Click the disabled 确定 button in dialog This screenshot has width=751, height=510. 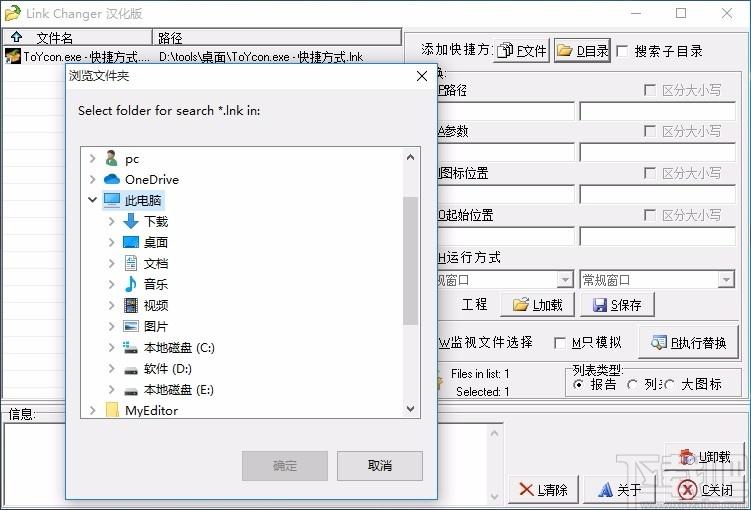(x=285, y=465)
